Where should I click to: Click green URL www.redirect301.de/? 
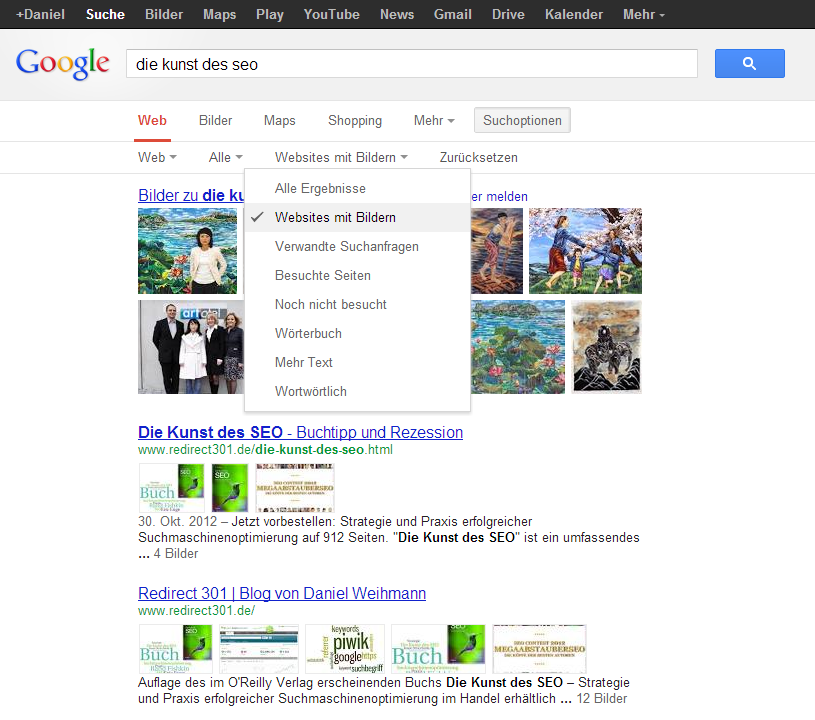point(196,610)
